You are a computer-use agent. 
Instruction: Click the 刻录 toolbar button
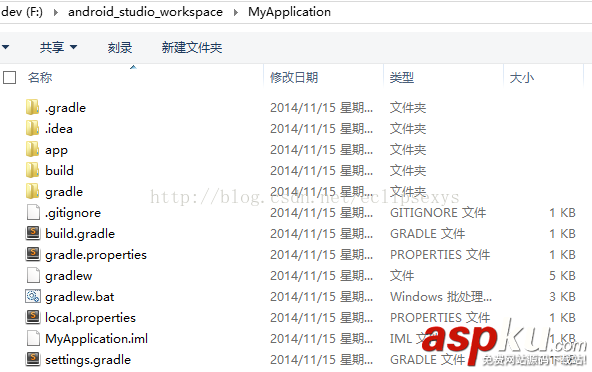coord(120,48)
